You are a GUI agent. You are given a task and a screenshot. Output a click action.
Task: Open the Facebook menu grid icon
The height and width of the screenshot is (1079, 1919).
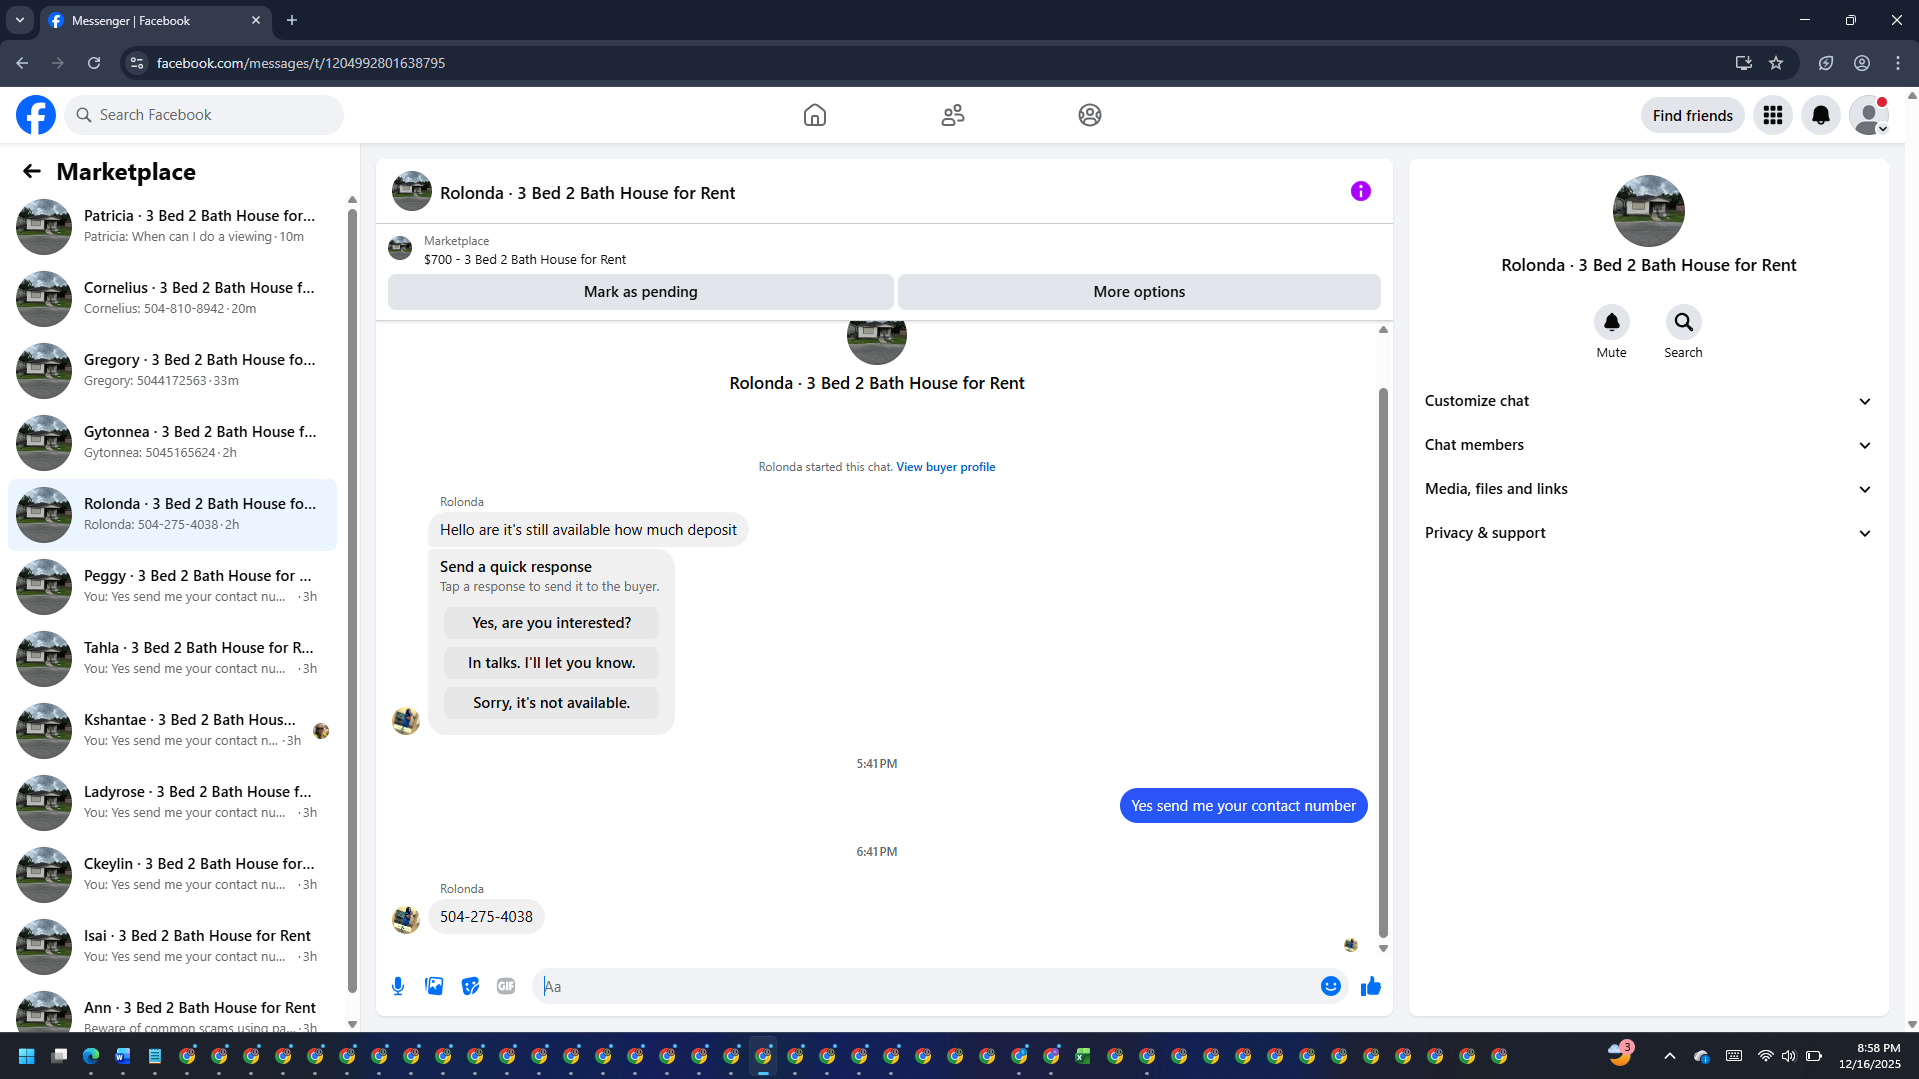[x=1773, y=115]
